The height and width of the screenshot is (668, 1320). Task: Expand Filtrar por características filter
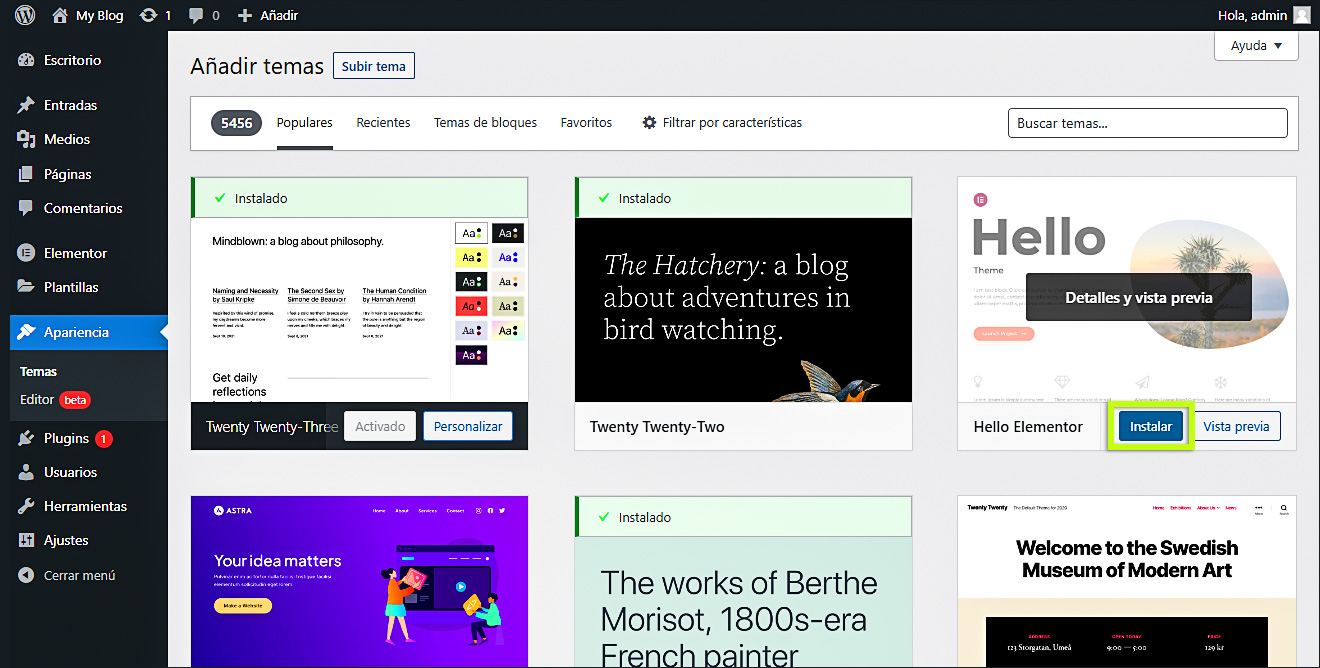(x=722, y=123)
